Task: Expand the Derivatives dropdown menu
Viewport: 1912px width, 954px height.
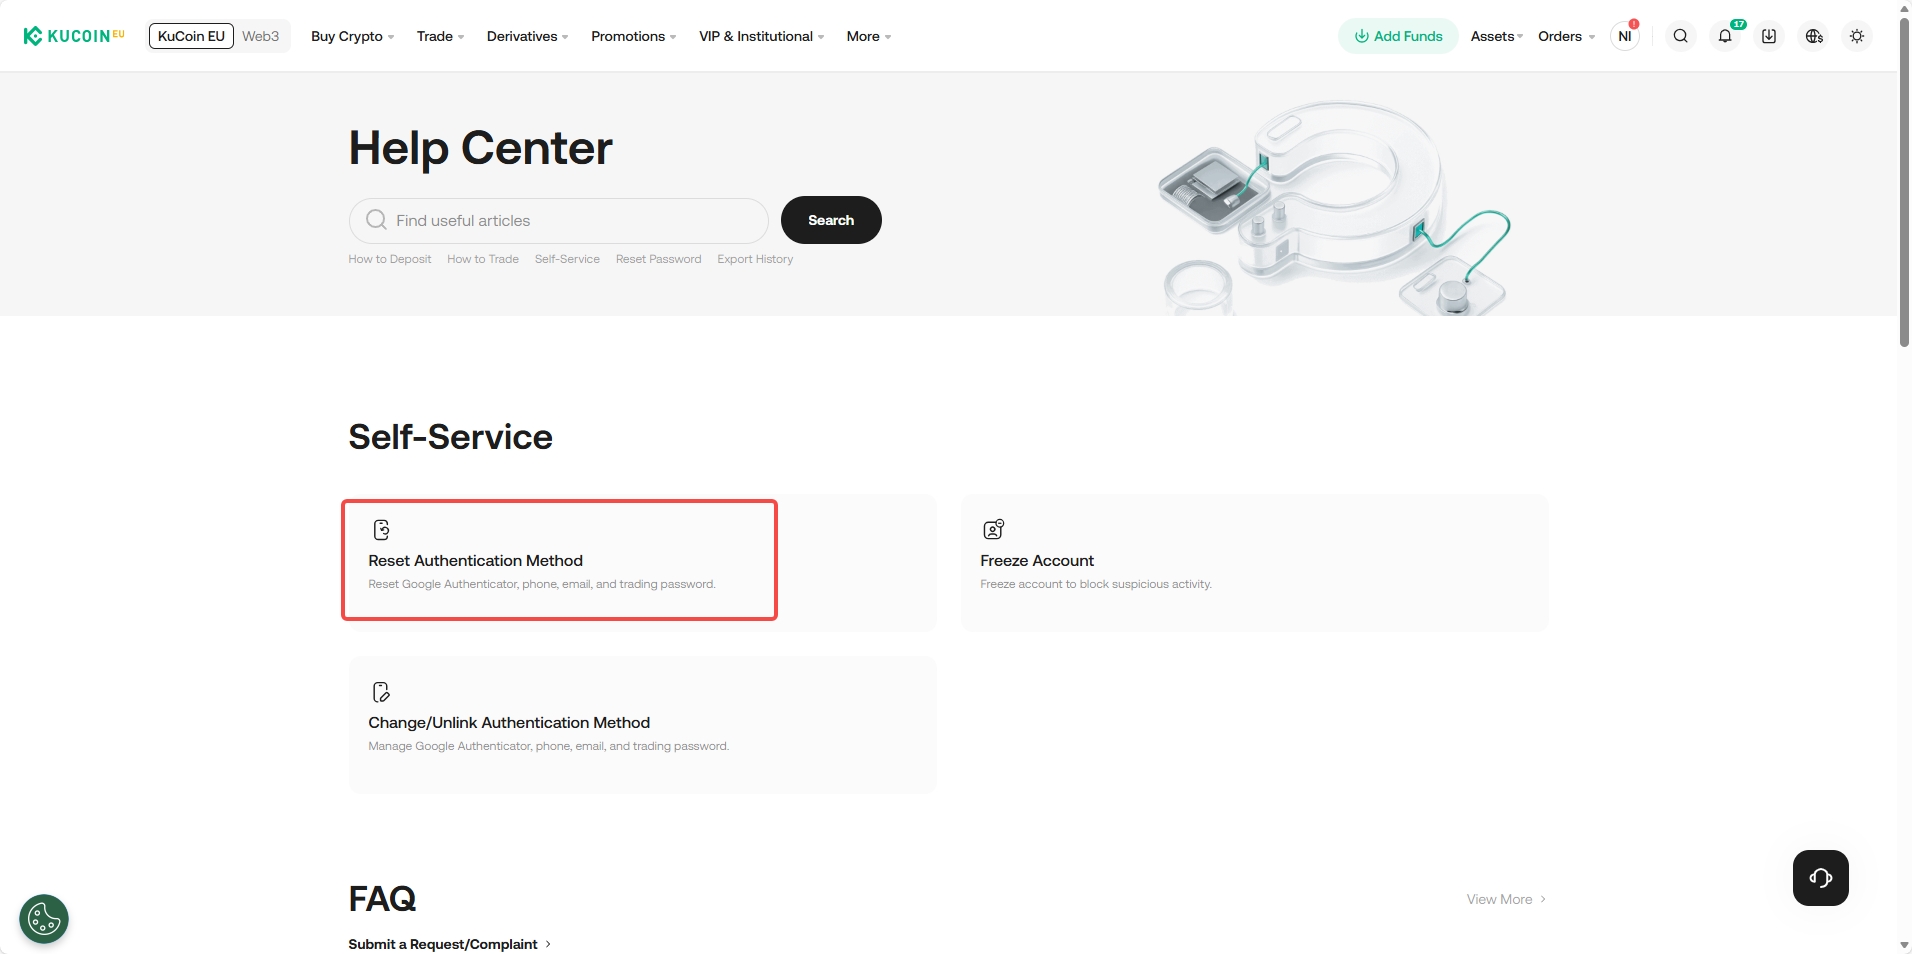Action: click(x=527, y=36)
